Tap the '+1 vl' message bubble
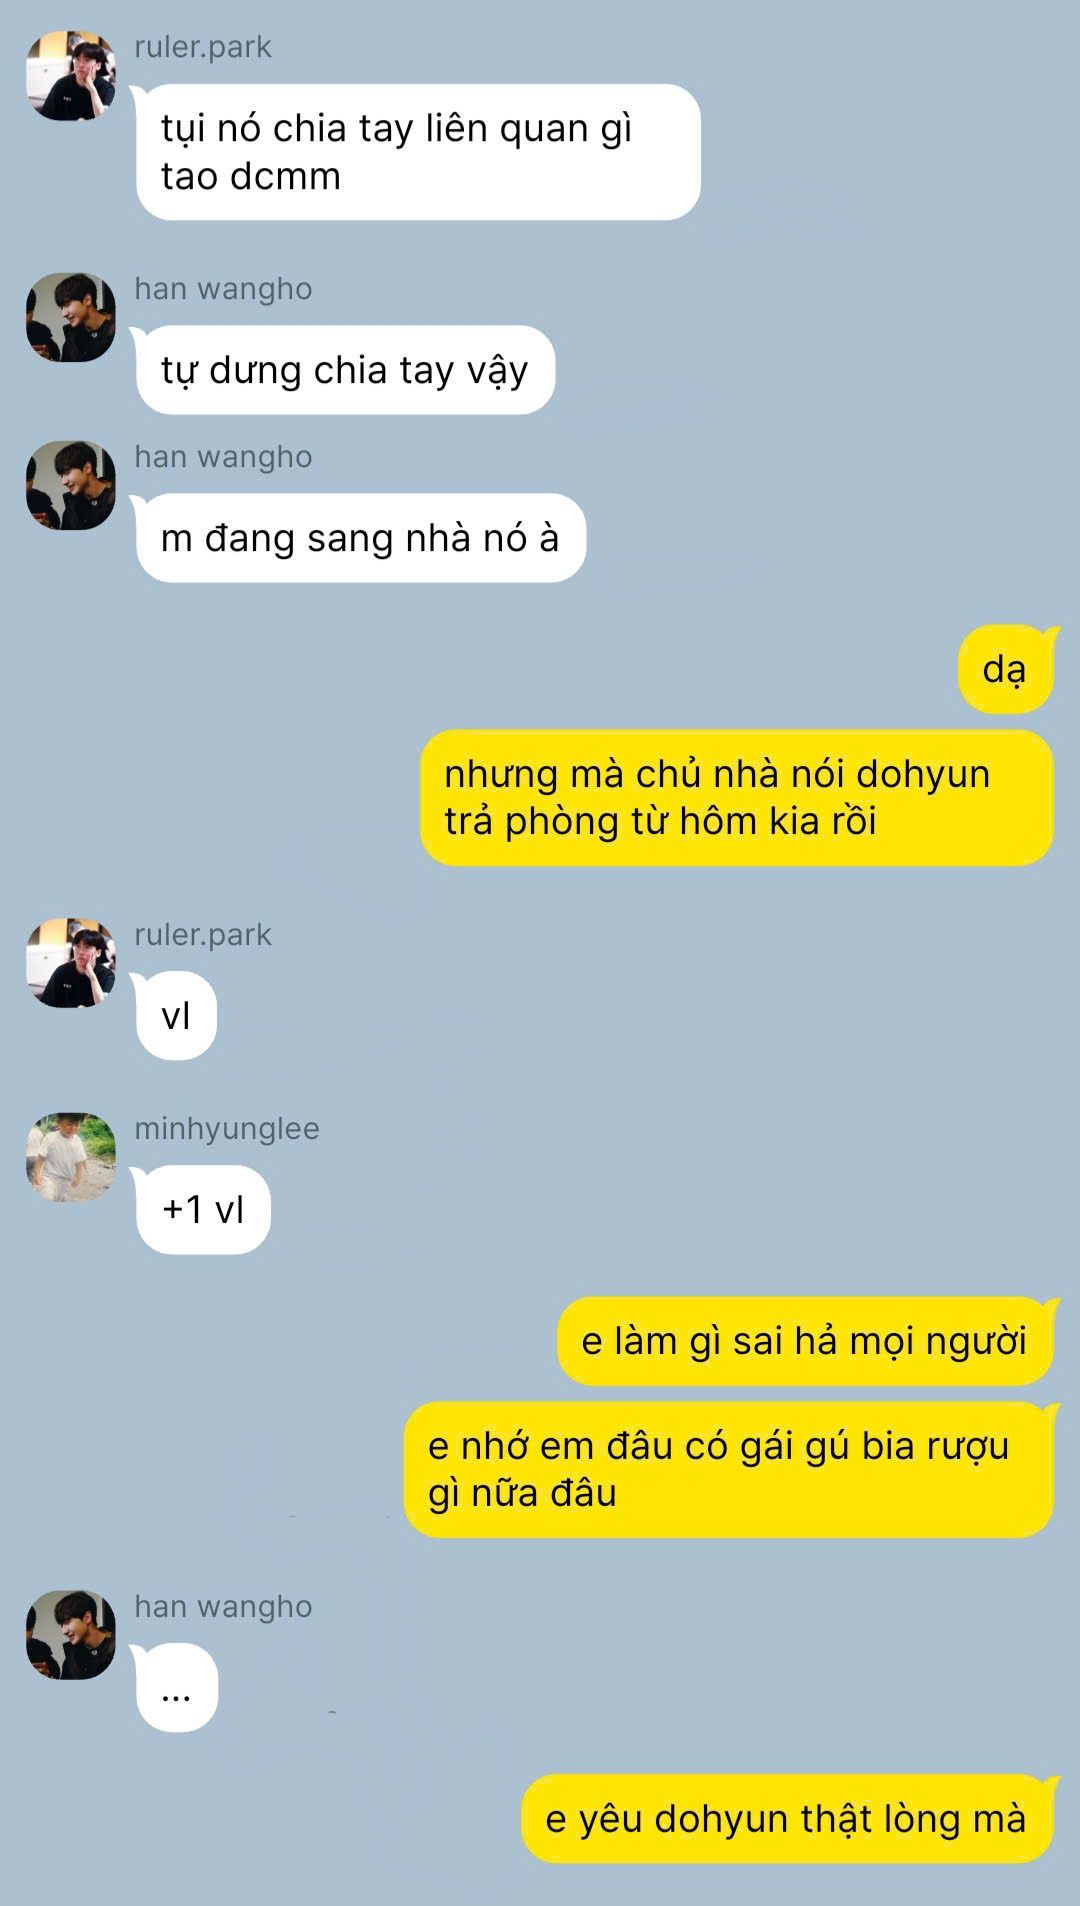Screen dimensions: 1080x1906 coord(203,1210)
